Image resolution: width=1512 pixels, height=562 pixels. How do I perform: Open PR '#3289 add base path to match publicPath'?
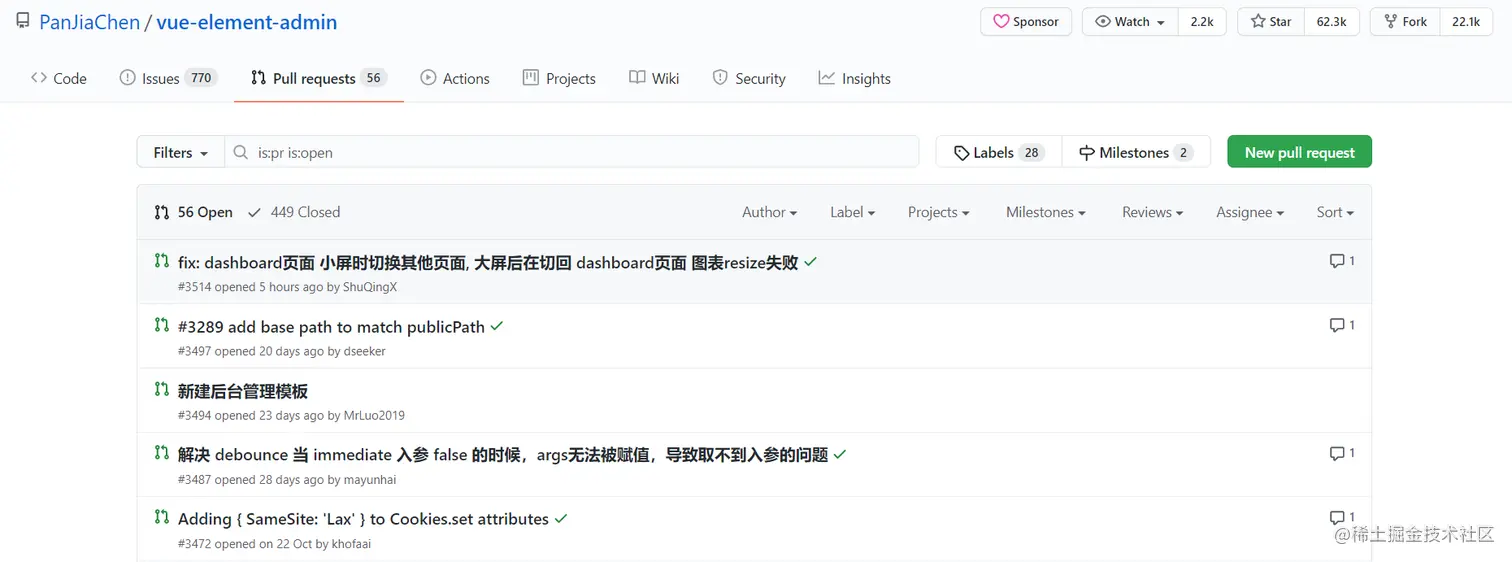click(331, 327)
